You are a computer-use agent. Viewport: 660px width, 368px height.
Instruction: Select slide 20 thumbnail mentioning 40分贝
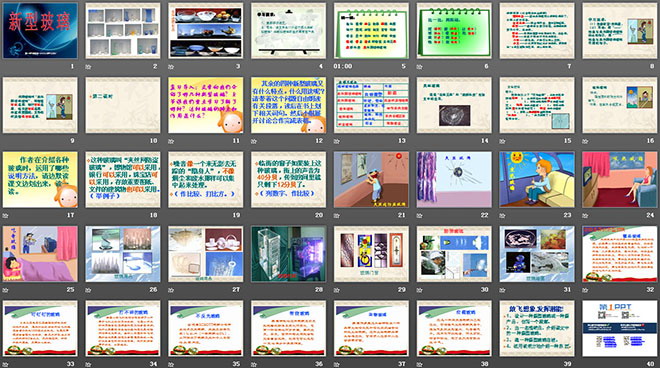pos(288,179)
